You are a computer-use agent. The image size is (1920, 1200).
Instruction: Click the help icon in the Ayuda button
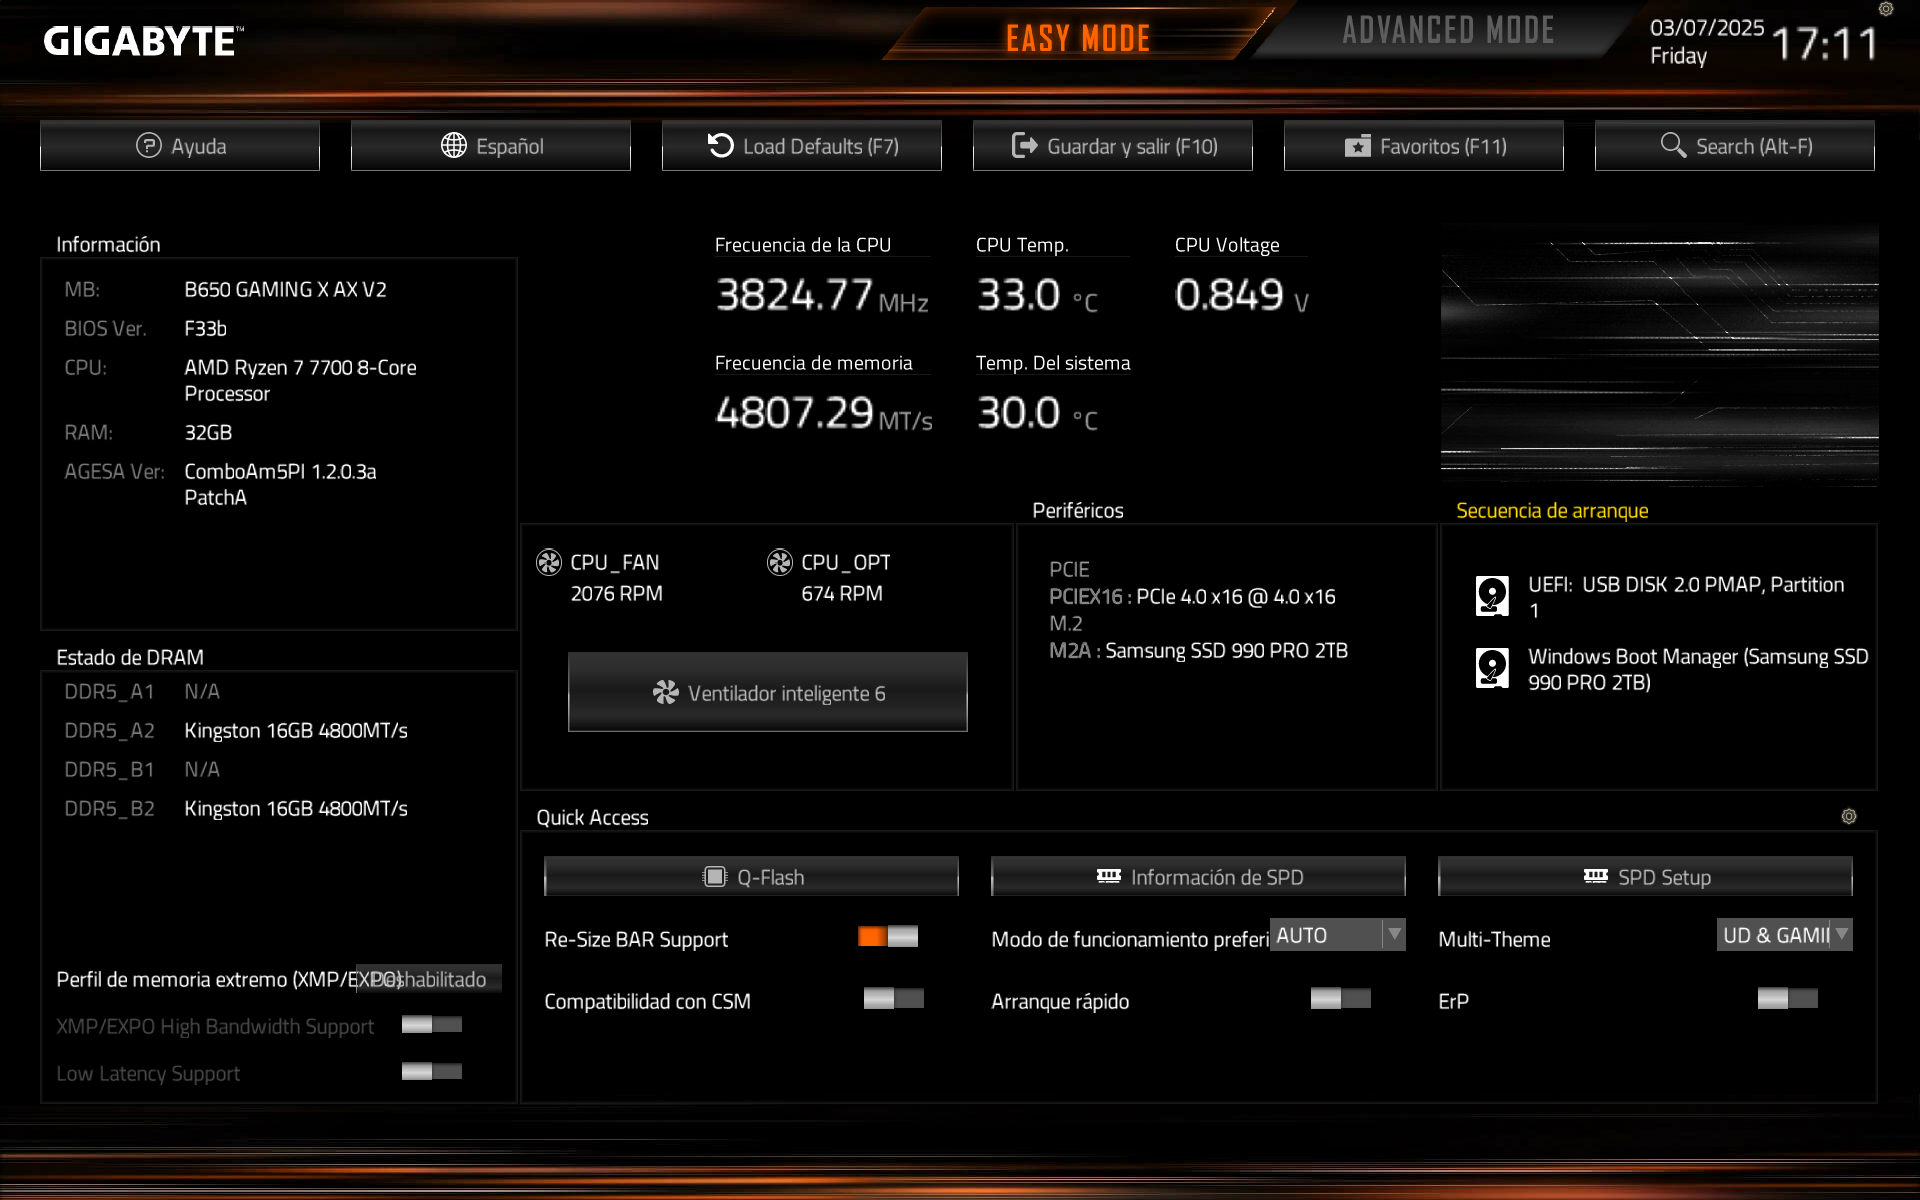click(148, 146)
